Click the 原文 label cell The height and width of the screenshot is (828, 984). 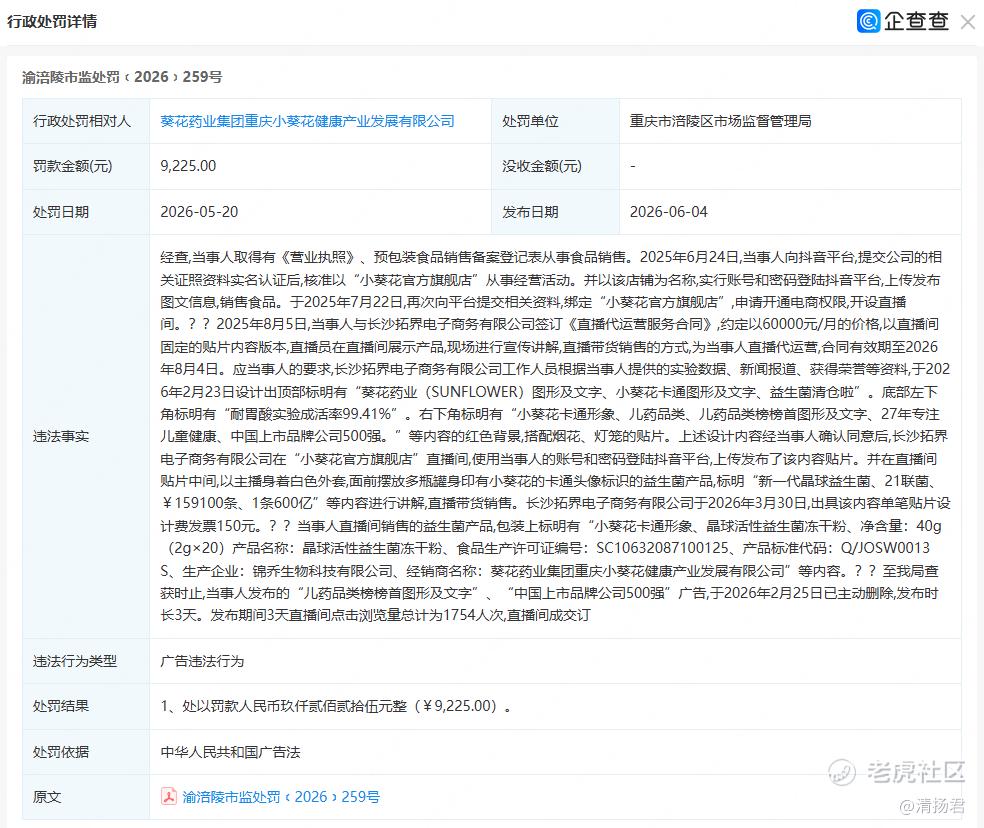click(x=86, y=797)
